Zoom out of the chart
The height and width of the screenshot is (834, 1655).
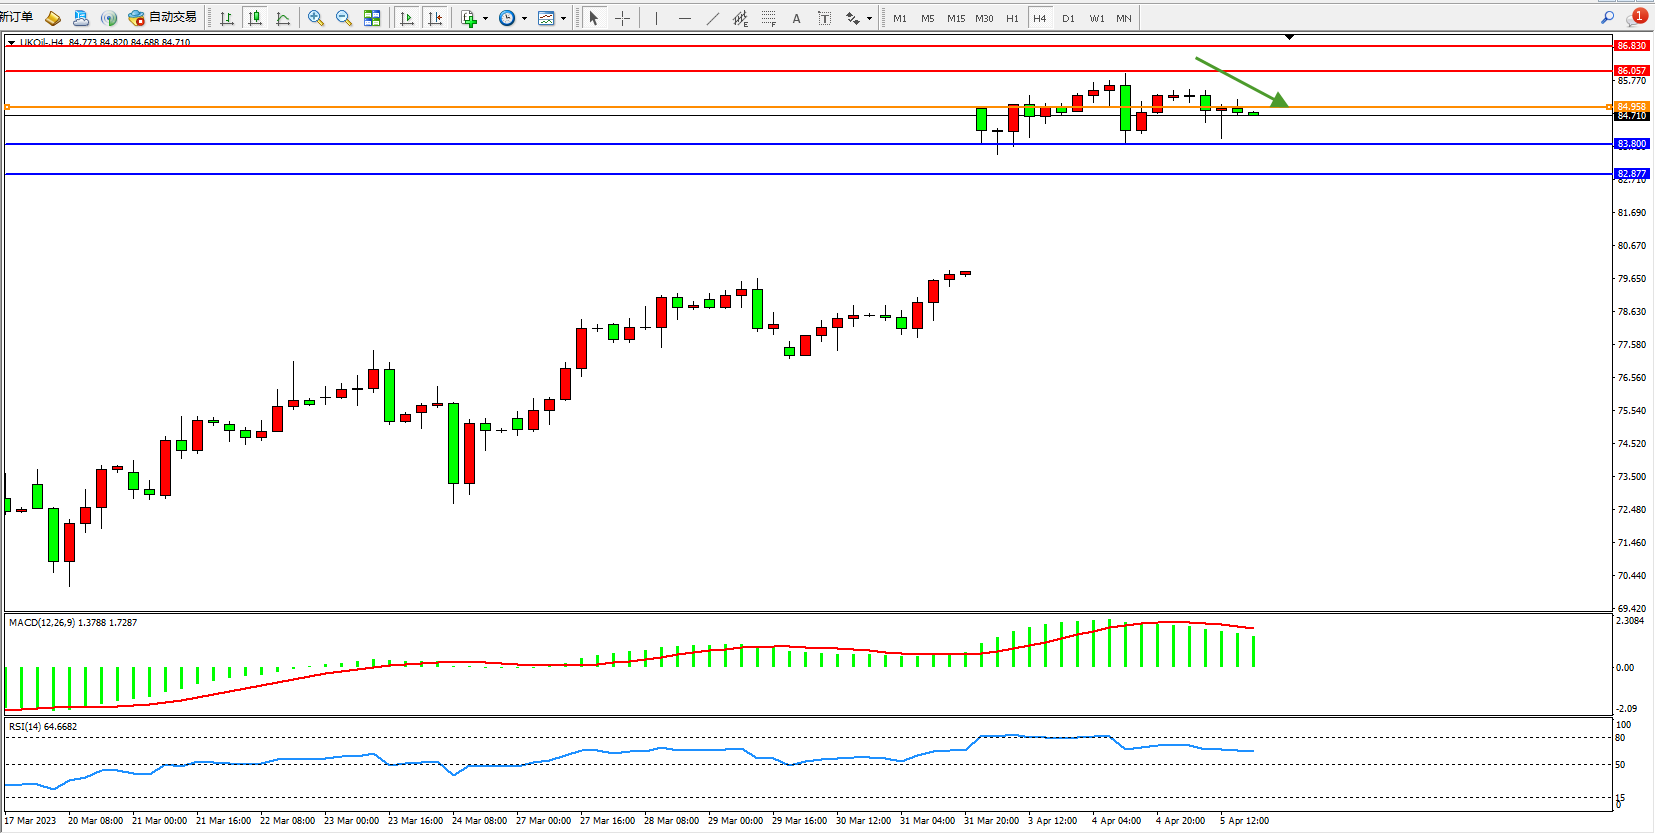[x=344, y=18]
